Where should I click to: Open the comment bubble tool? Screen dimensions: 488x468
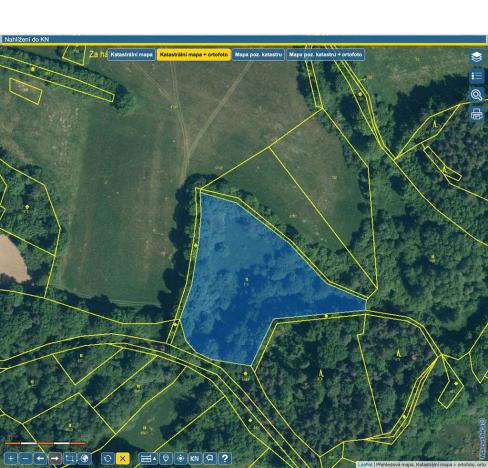click(x=210, y=459)
